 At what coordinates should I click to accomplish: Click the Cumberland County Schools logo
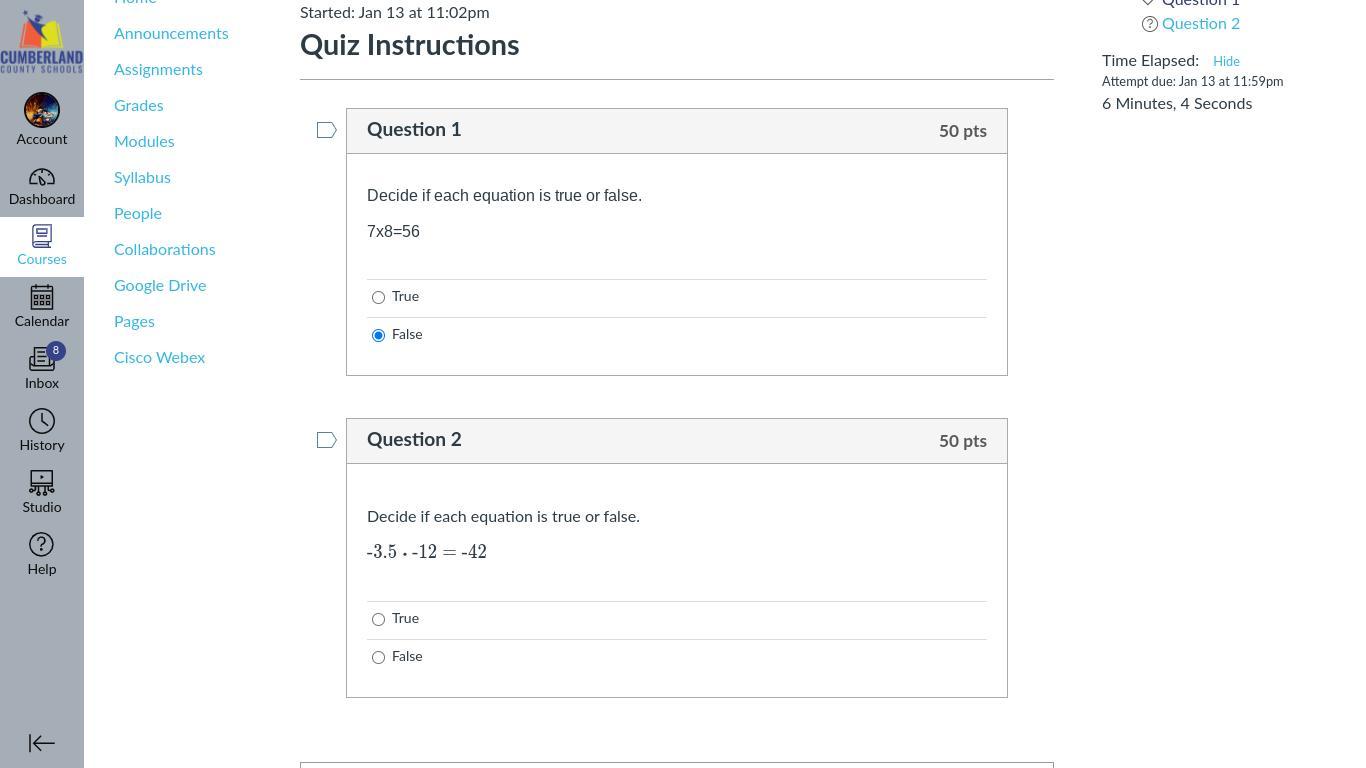[x=42, y=42]
